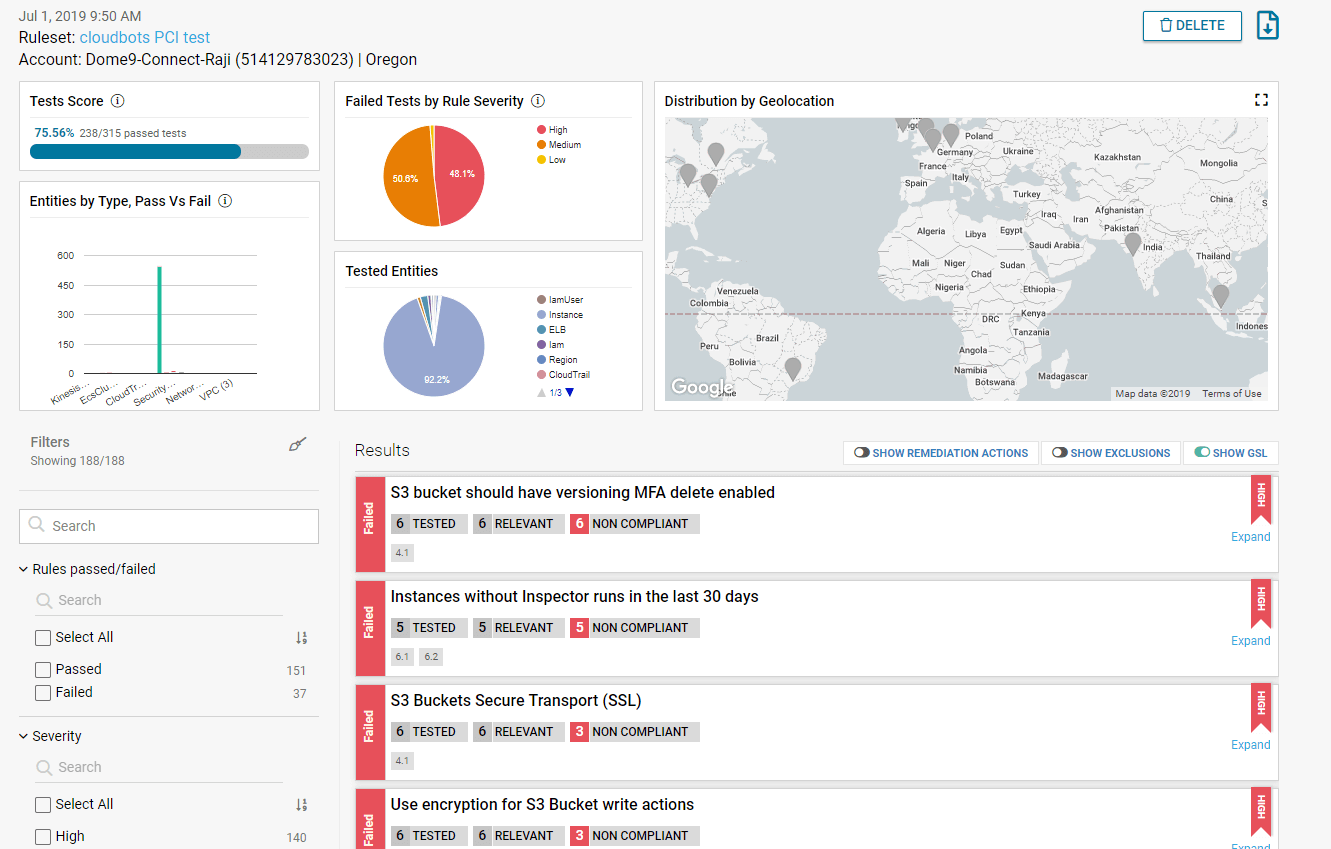Click the map pin near Singapore
Screen dimensions: 1331x849
[1220, 296]
